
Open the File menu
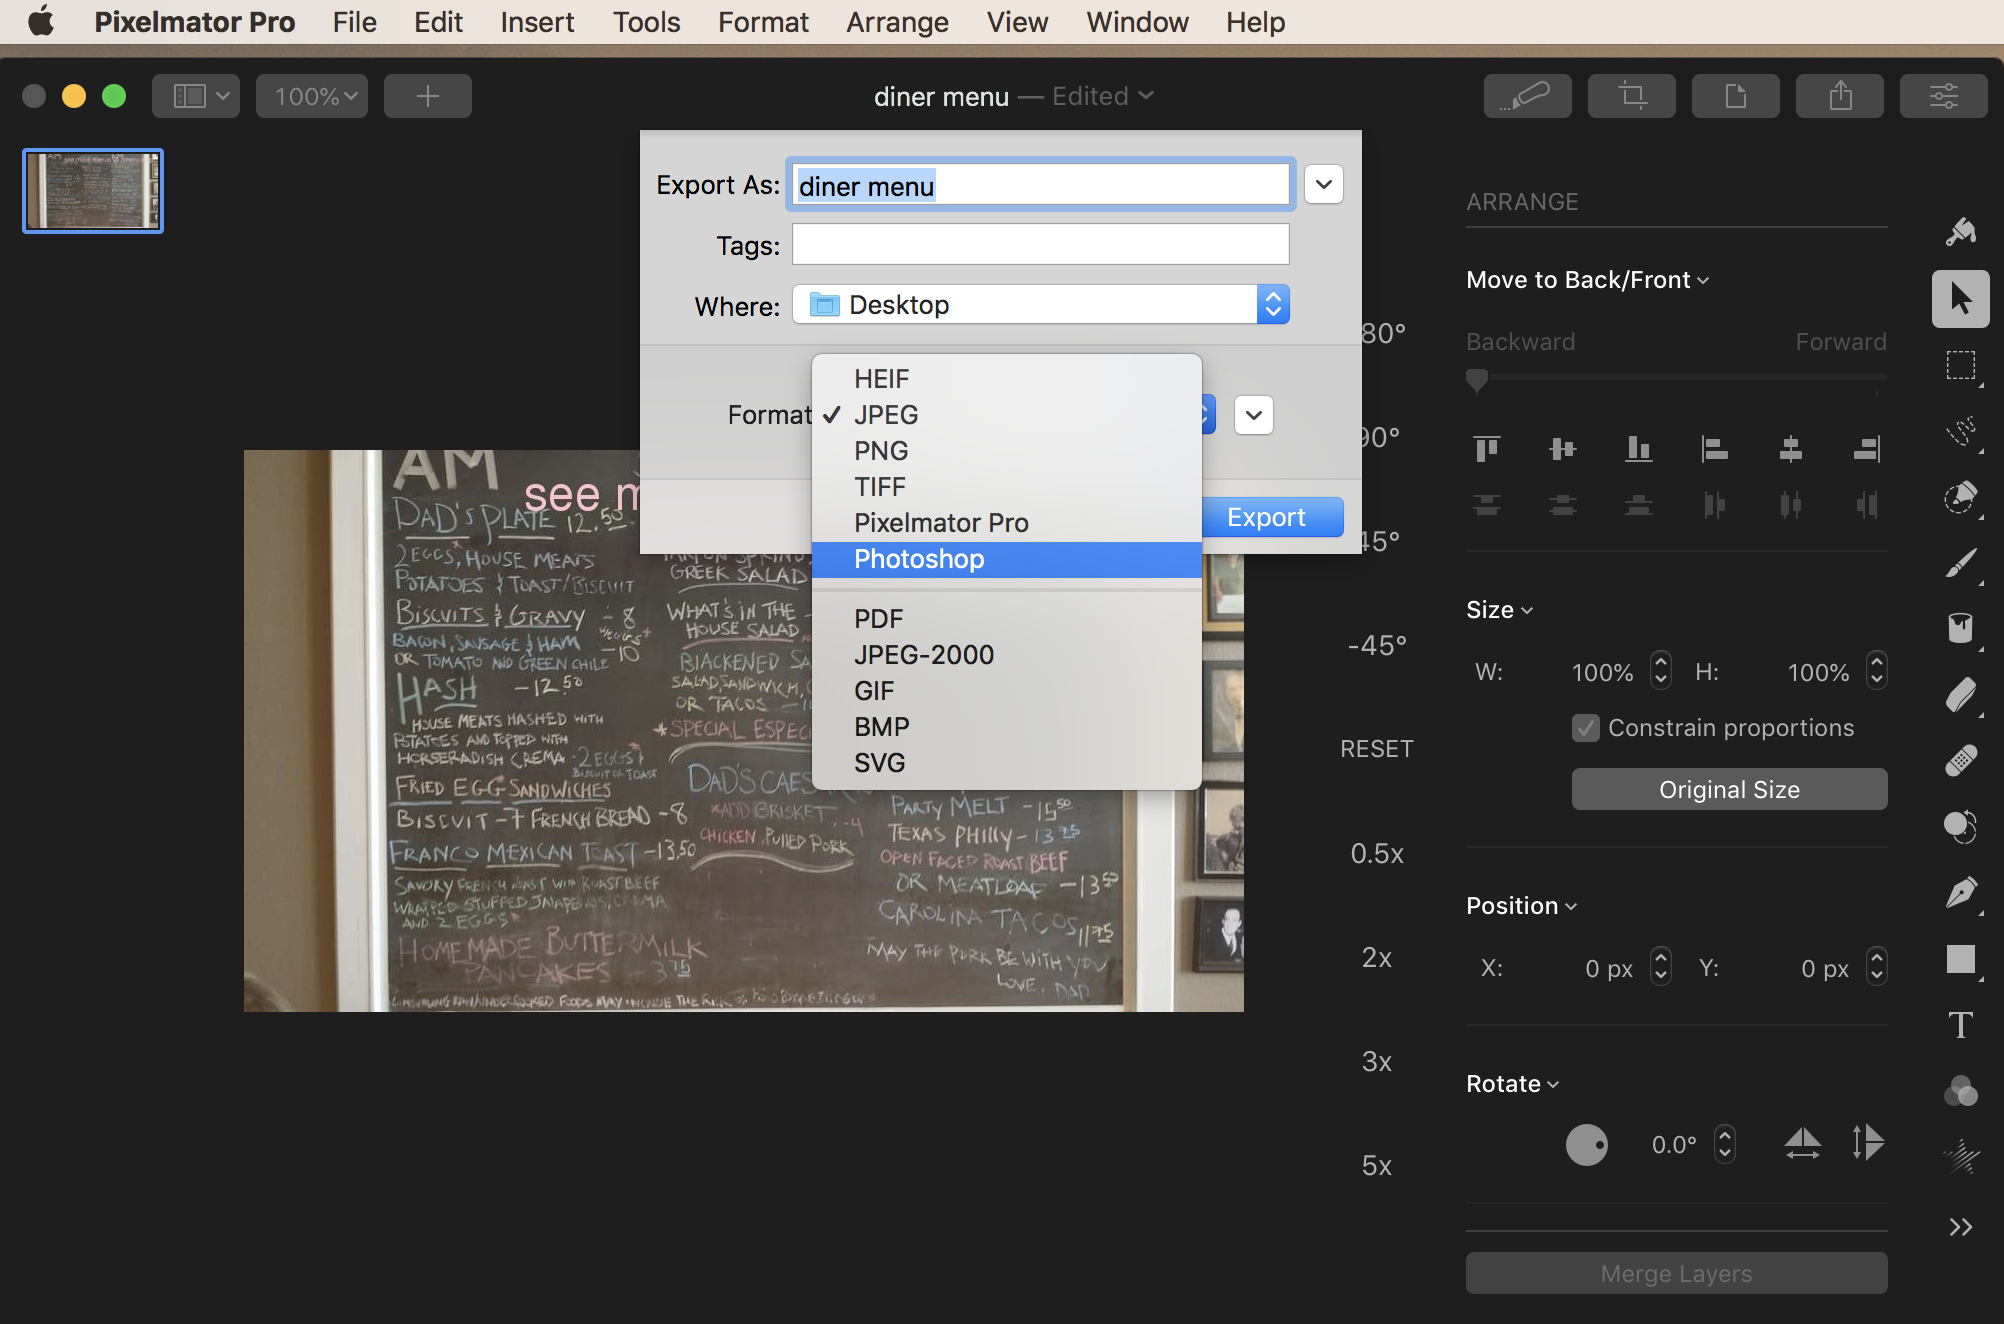click(x=354, y=22)
